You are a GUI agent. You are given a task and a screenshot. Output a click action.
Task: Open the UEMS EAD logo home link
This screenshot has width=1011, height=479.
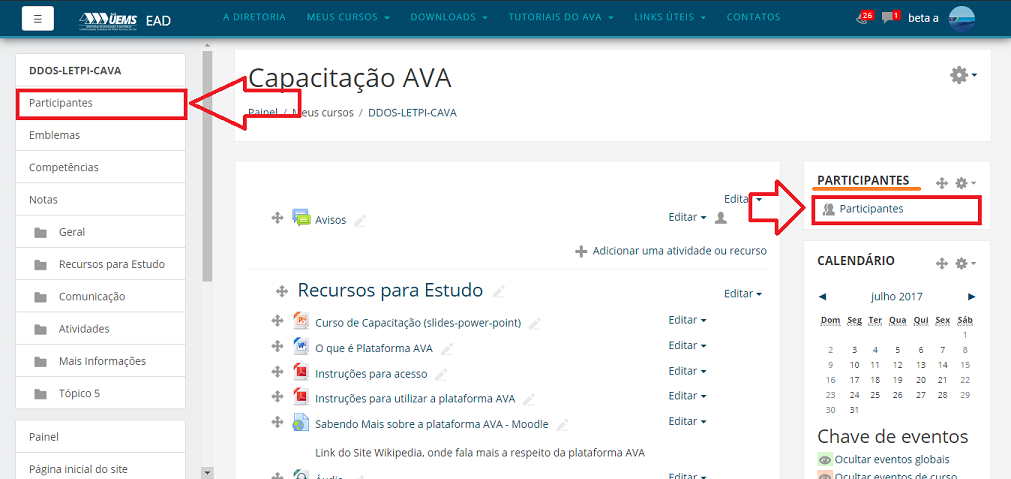pos(124,20)
